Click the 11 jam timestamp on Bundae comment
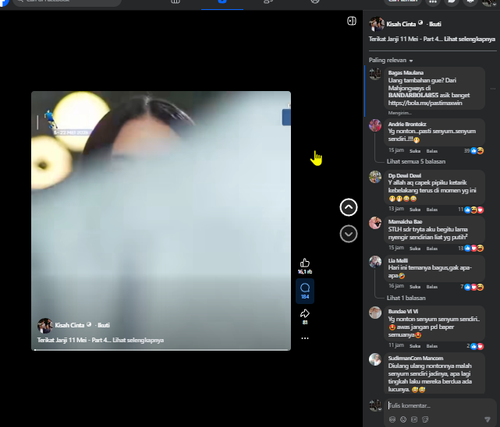500x427 pixels. coord(396,346)
